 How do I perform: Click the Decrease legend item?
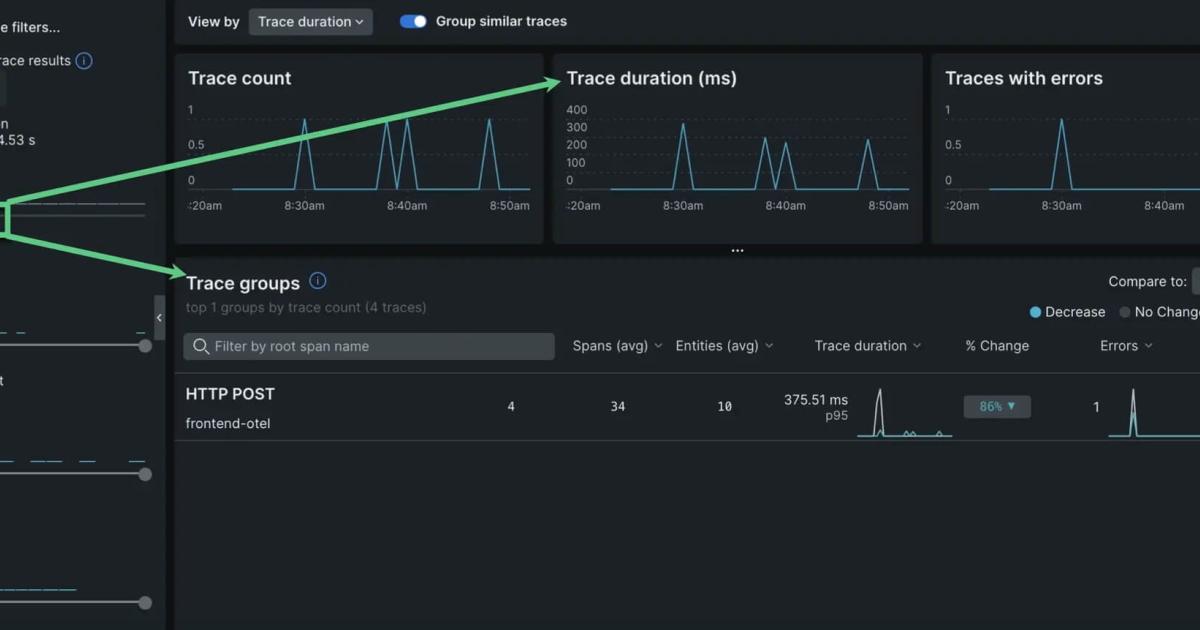click(1067, 312)
